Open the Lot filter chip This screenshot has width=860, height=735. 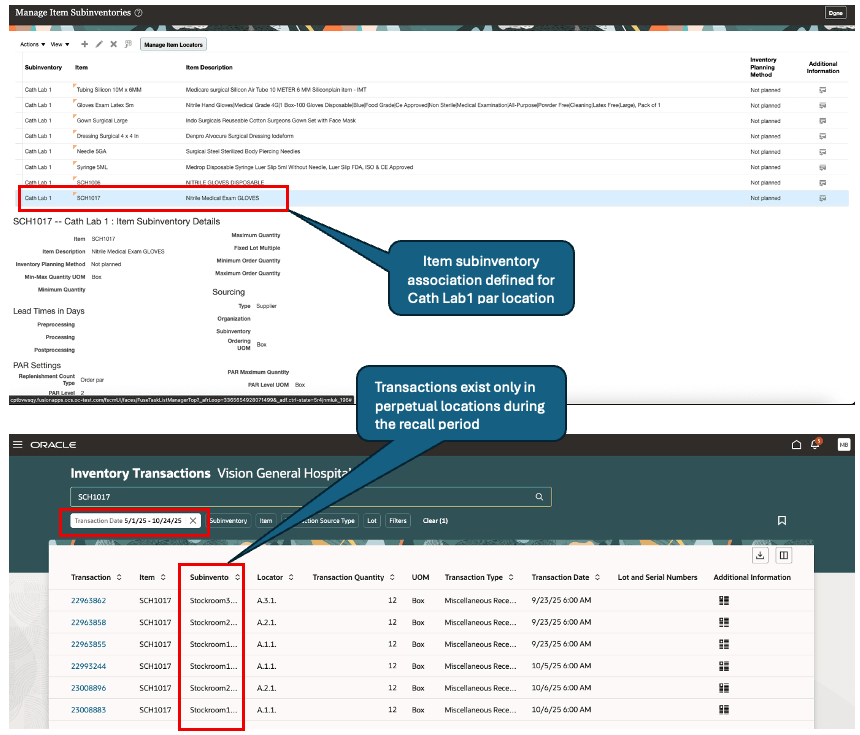click(x=372, y=521)
